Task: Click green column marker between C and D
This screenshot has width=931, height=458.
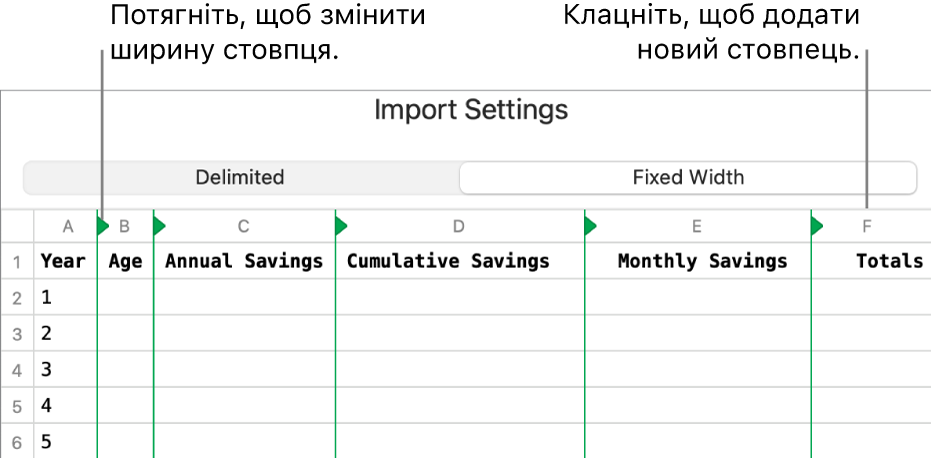Action: click(x=340, y=227)
